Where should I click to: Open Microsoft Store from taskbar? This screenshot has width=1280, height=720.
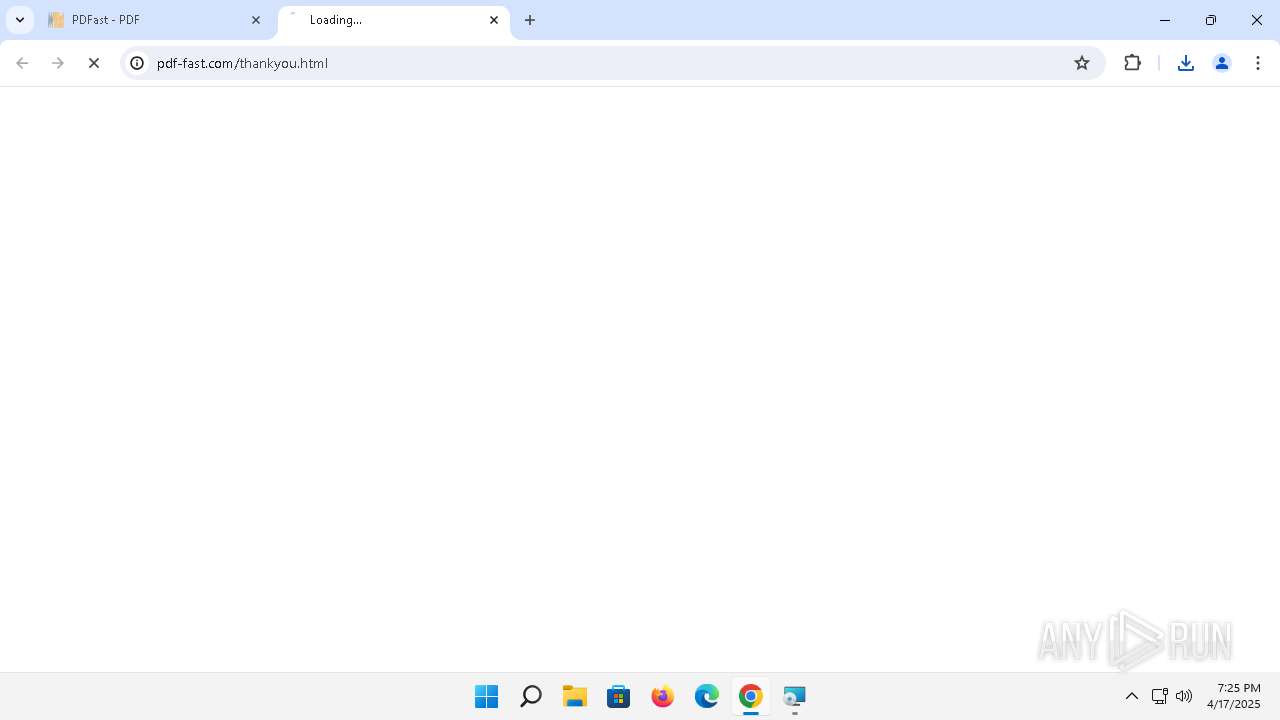[x=619, y=696]
